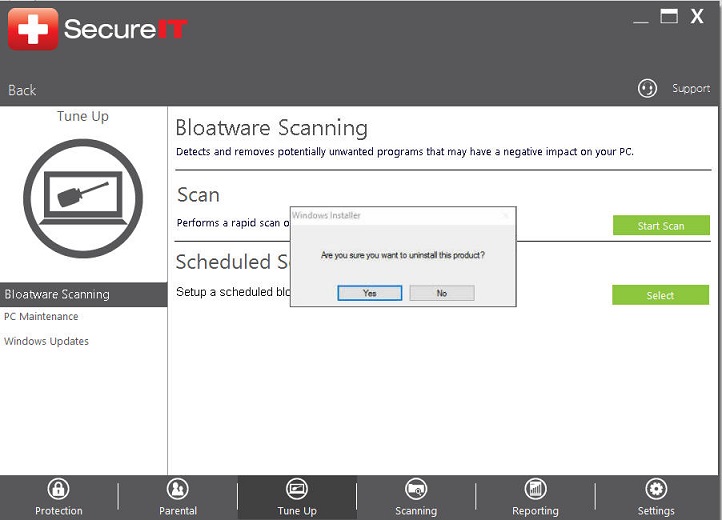Click the Tune Up laptop illustration
This screenshot has height=520, width=722.
pyautogui.click(x=83, y=199)
